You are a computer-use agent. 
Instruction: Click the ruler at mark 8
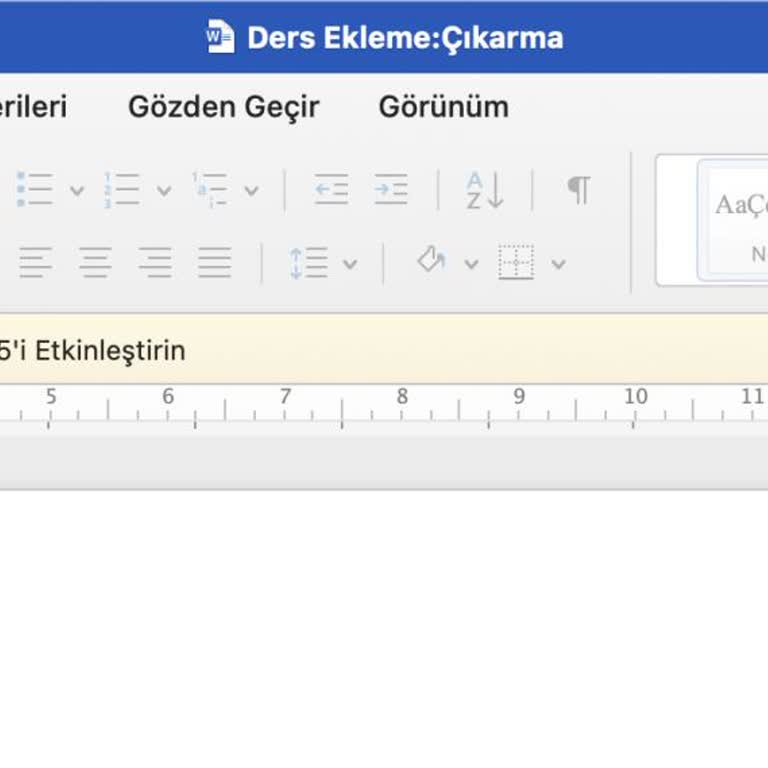(402, 396)
